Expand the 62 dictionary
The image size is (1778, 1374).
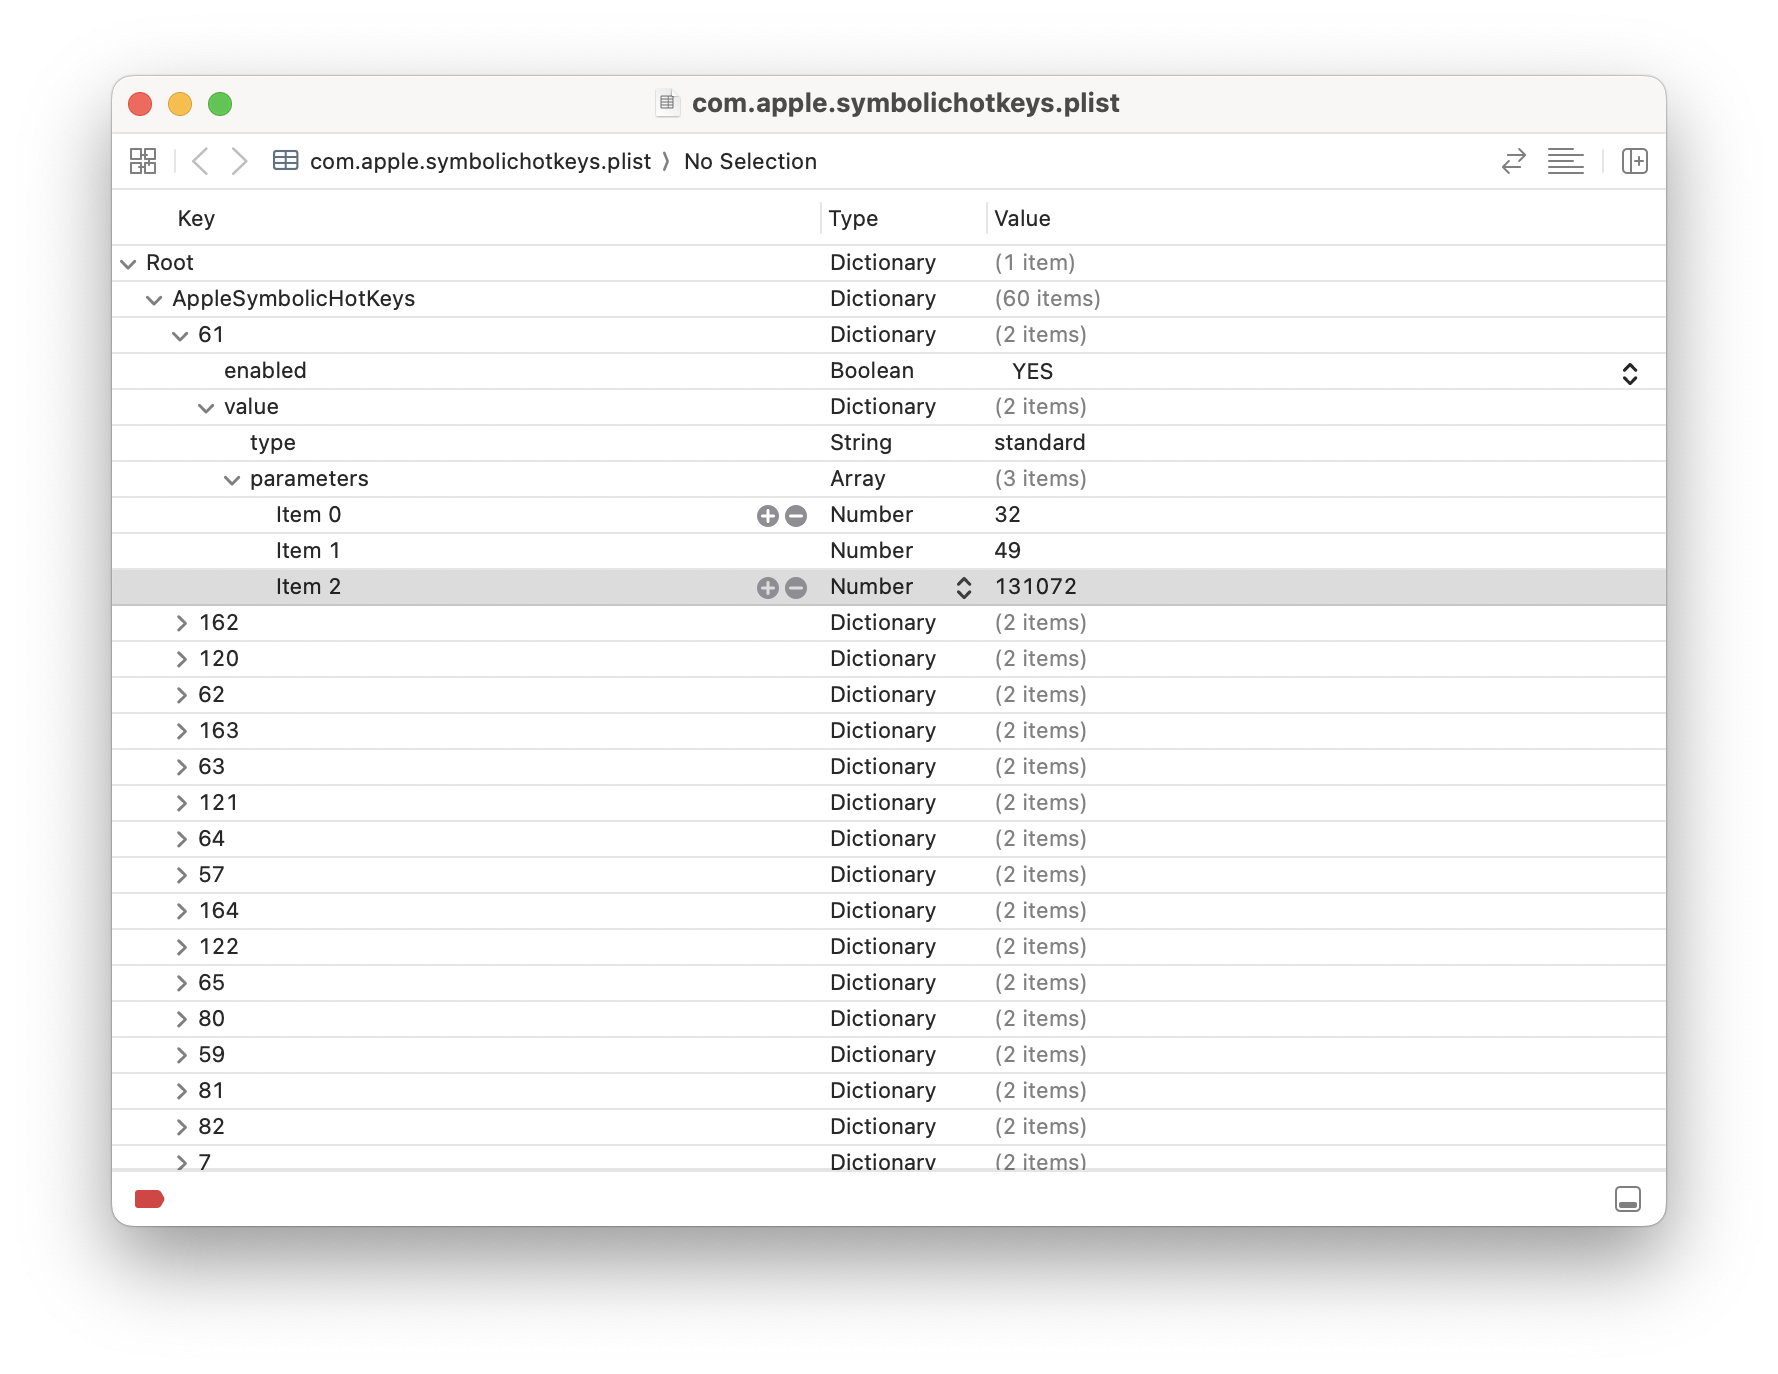(x=181, y=695)
